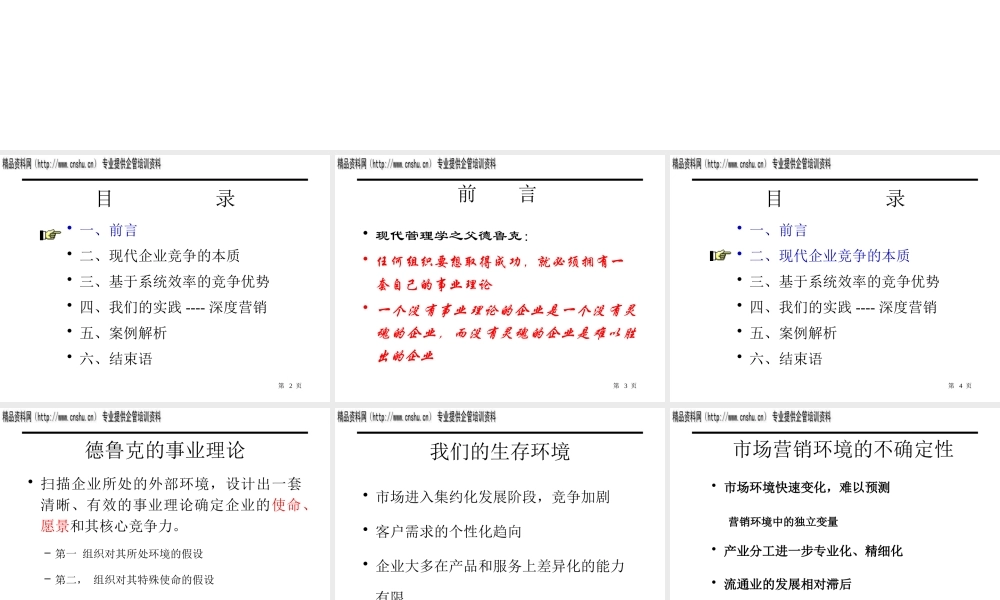This screenshot has width=1000, height=600.
Task: Open the 我们的生存环境 slide
Action: coord(500,452)
